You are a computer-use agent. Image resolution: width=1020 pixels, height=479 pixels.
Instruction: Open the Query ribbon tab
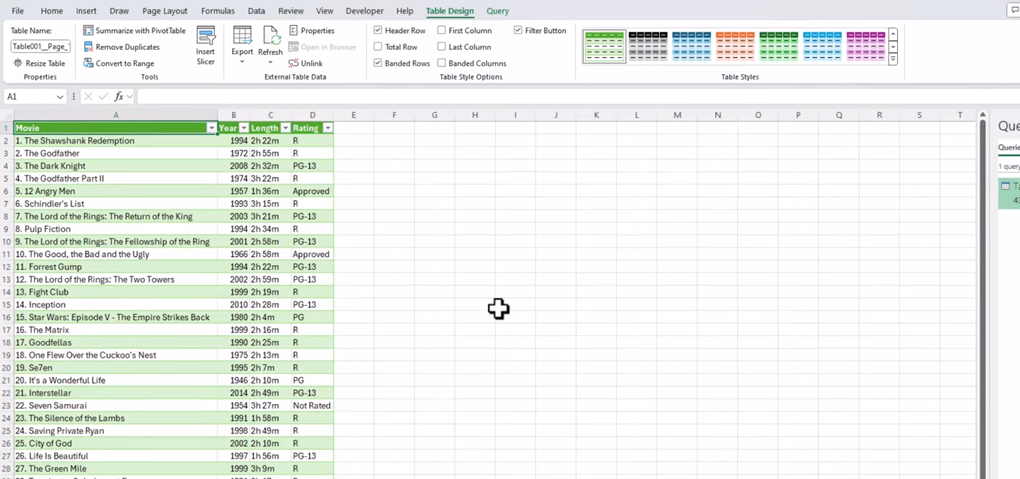tap(497, 11)
